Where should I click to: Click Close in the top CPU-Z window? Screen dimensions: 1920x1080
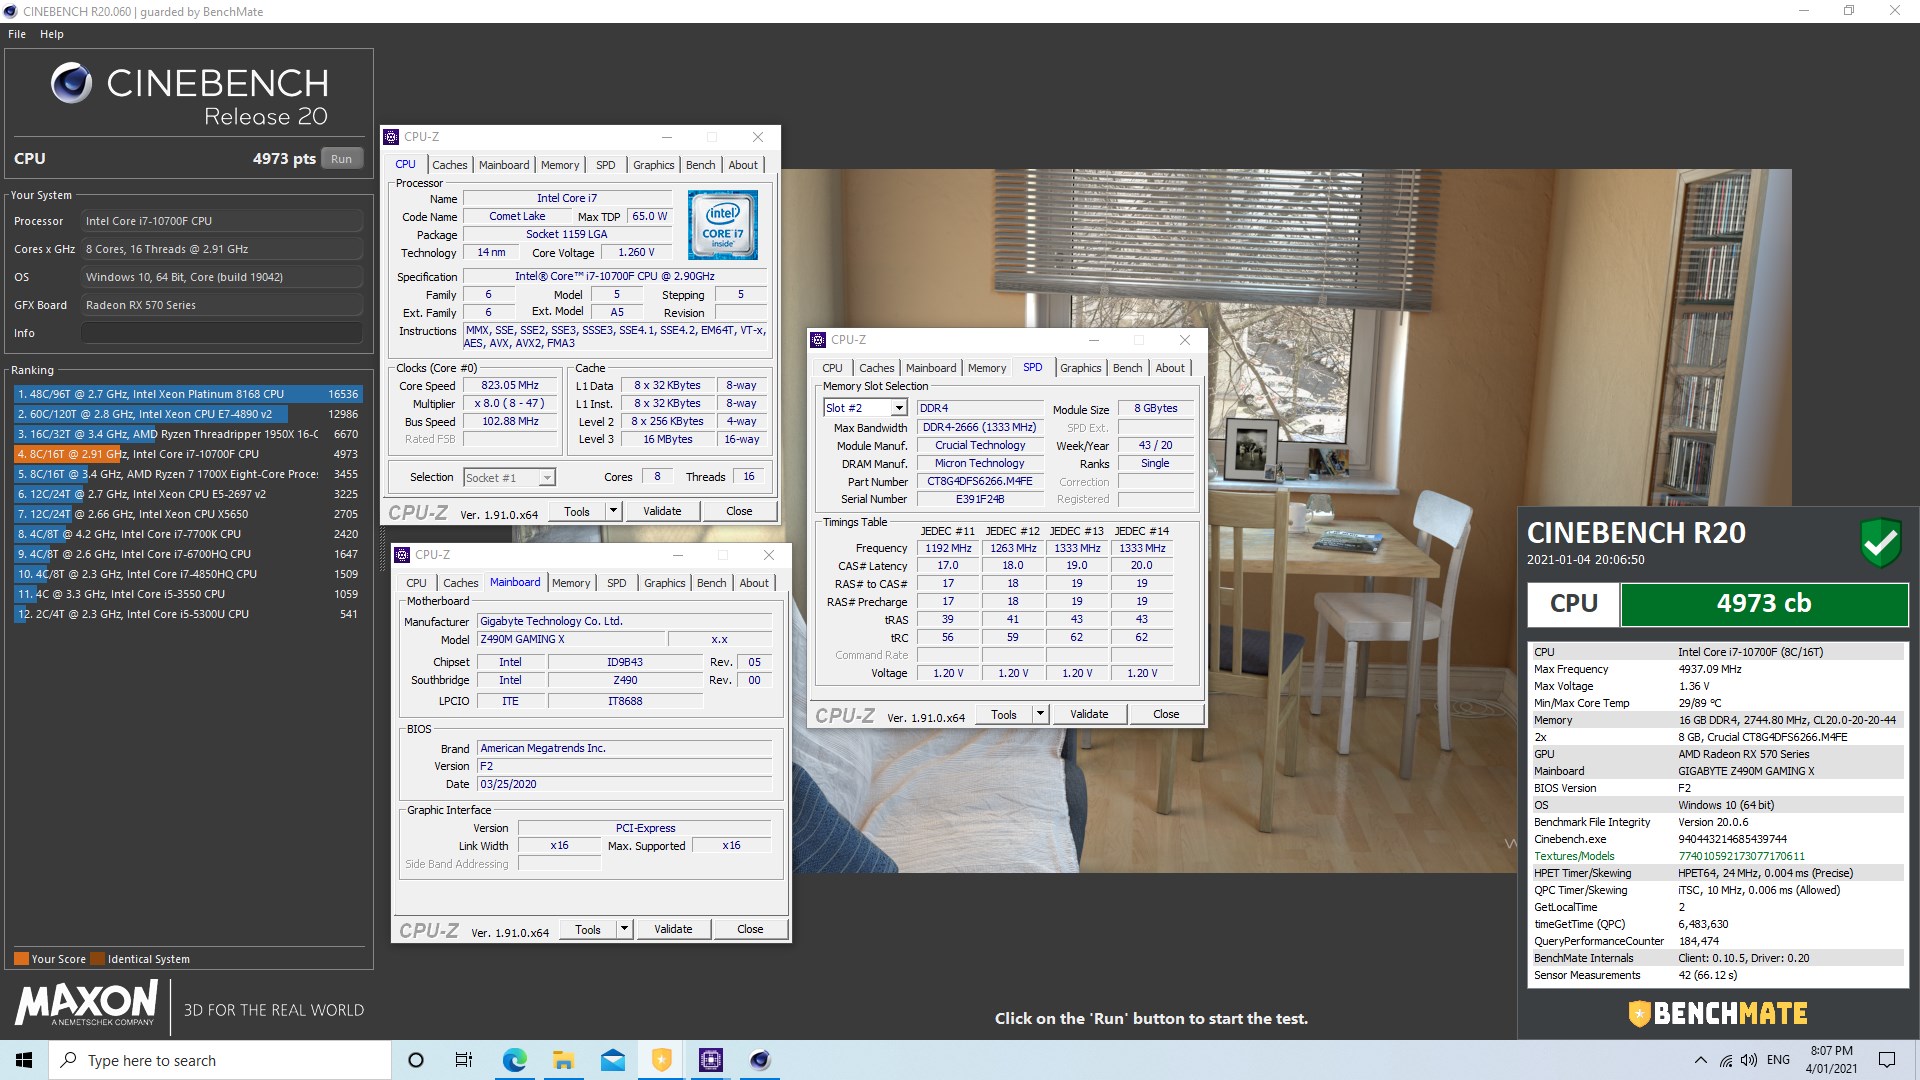[739, 511]
